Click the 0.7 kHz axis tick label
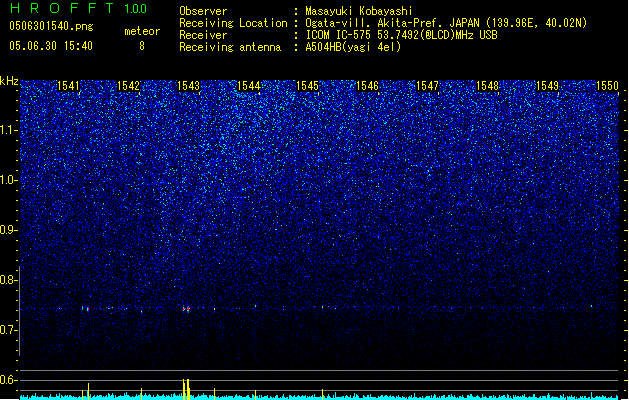 pos(8,330)
